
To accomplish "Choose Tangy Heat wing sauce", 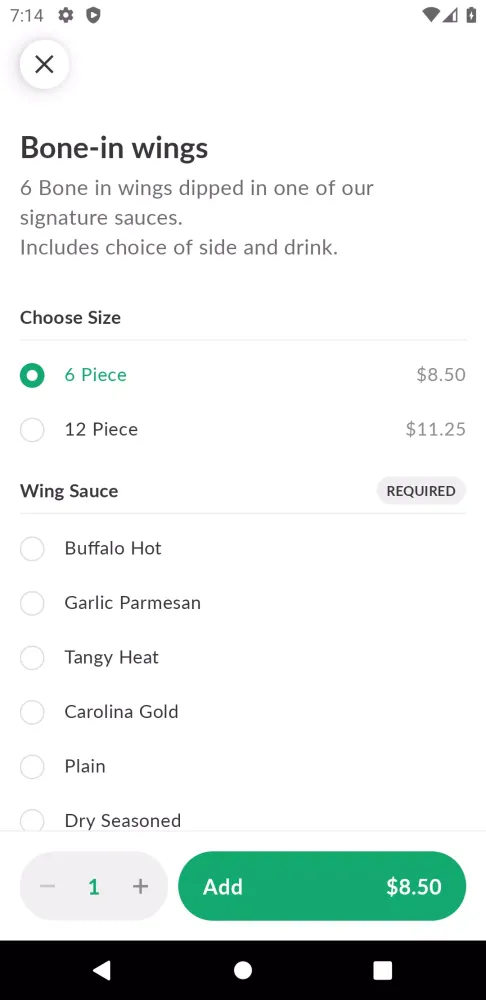I will tap(243, 658).
